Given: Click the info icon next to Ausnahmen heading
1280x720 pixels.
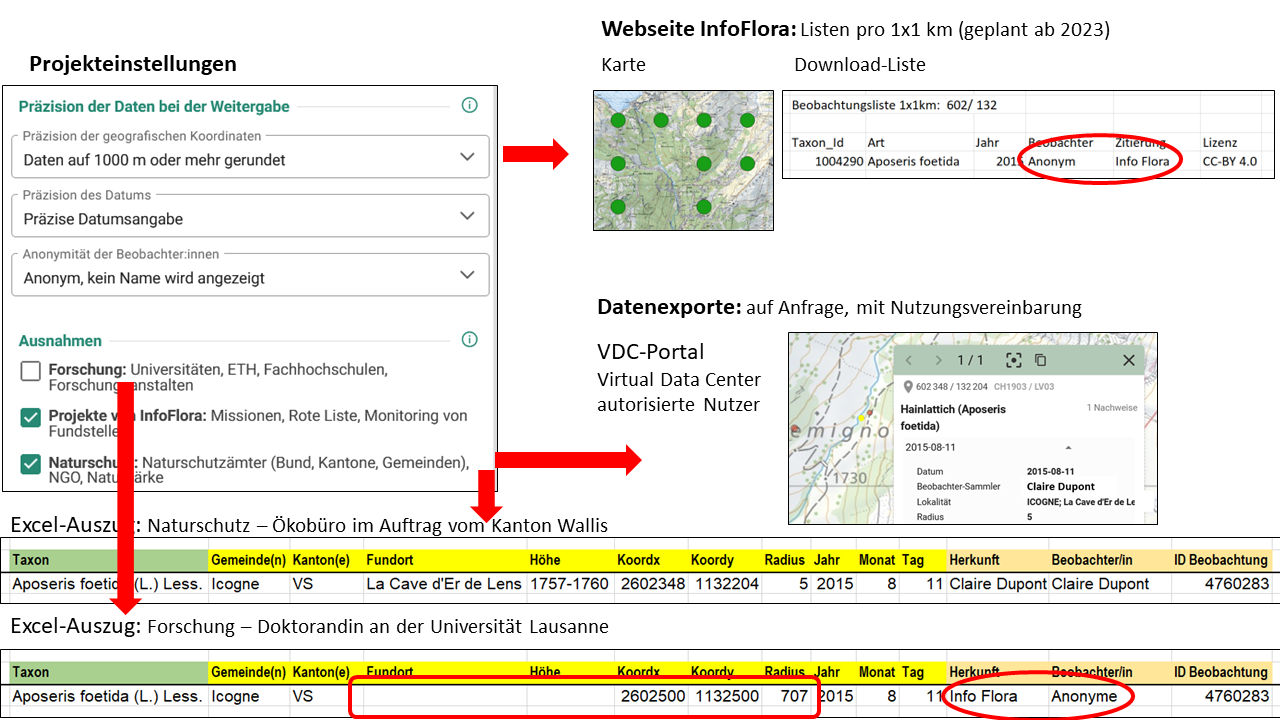Looking at the screenshot, I should click(469, 340).
